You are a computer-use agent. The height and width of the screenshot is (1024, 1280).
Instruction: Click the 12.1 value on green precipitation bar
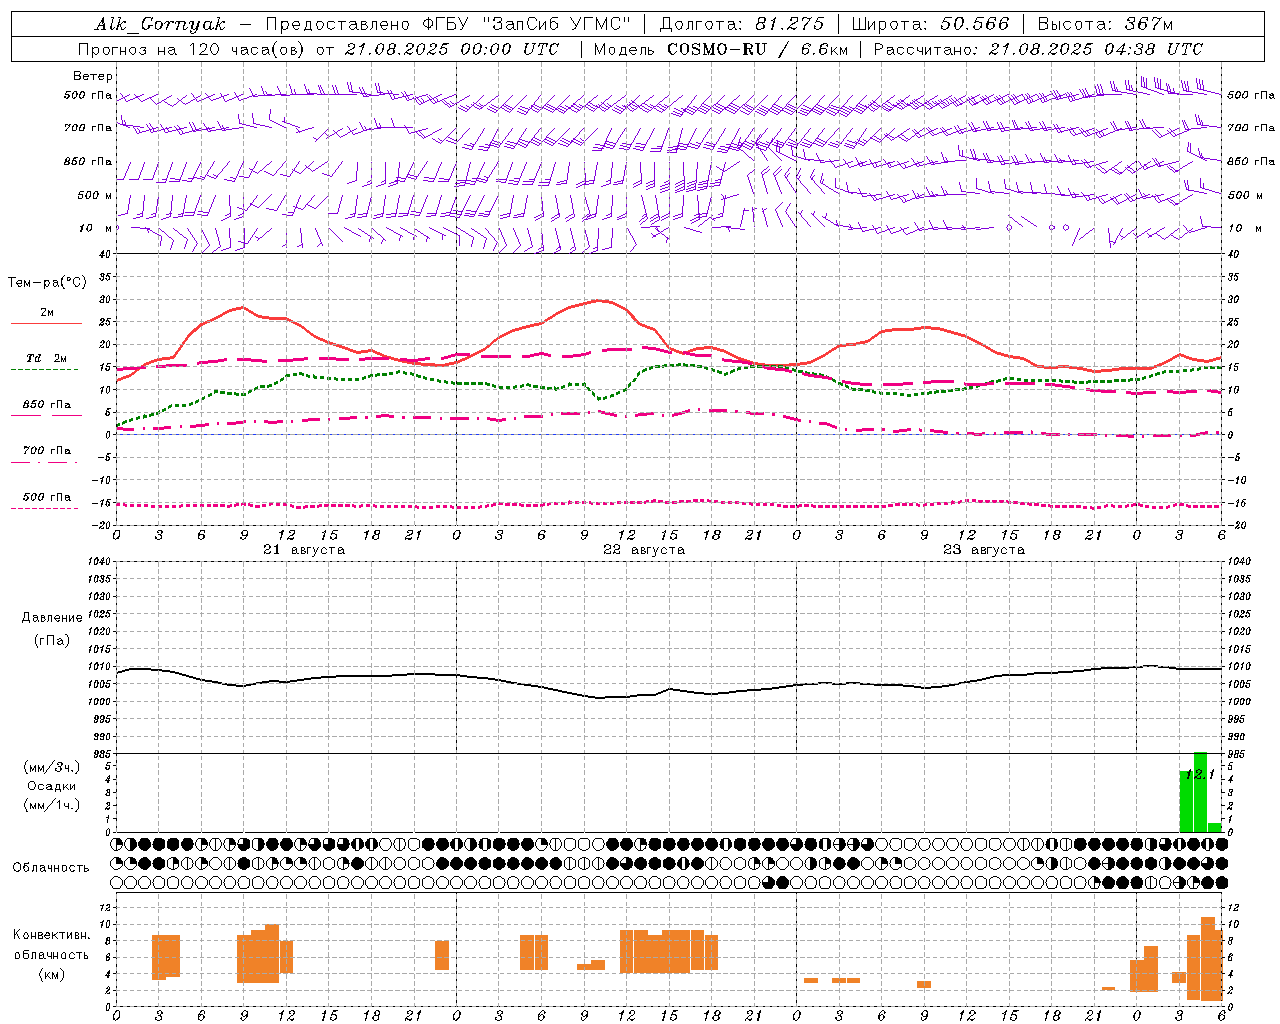1199,775
